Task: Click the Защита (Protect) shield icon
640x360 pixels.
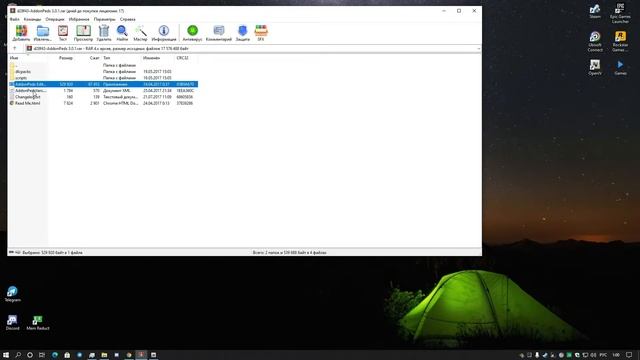Action: [242, 33]
